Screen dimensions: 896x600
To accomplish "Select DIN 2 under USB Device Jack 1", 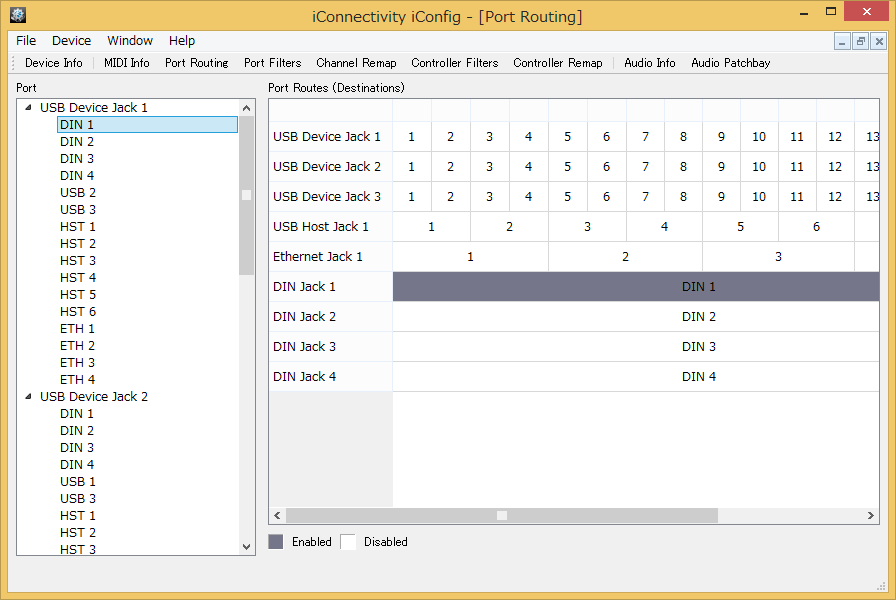I will point(77,142).
